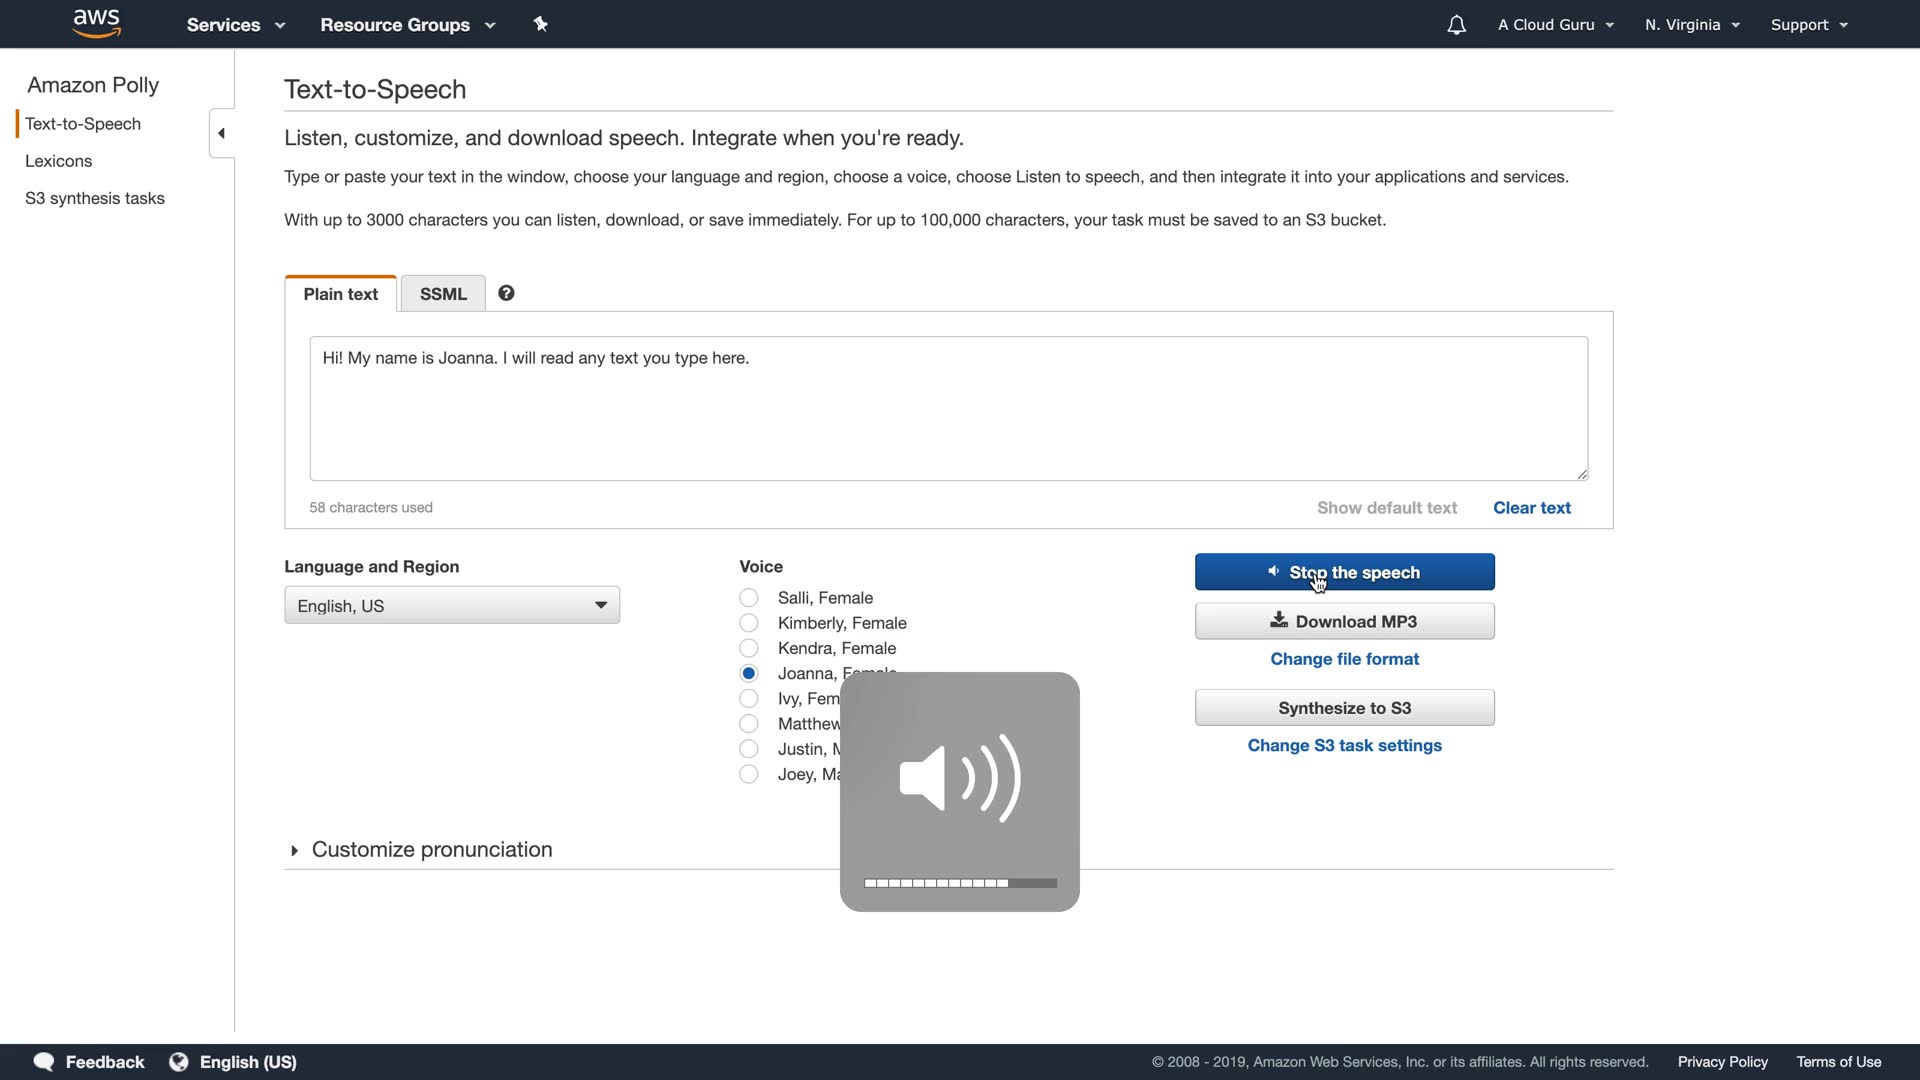Click the globe language icon
Viewport: 1920px width, 1080px height.
[x=179, y=1062]
